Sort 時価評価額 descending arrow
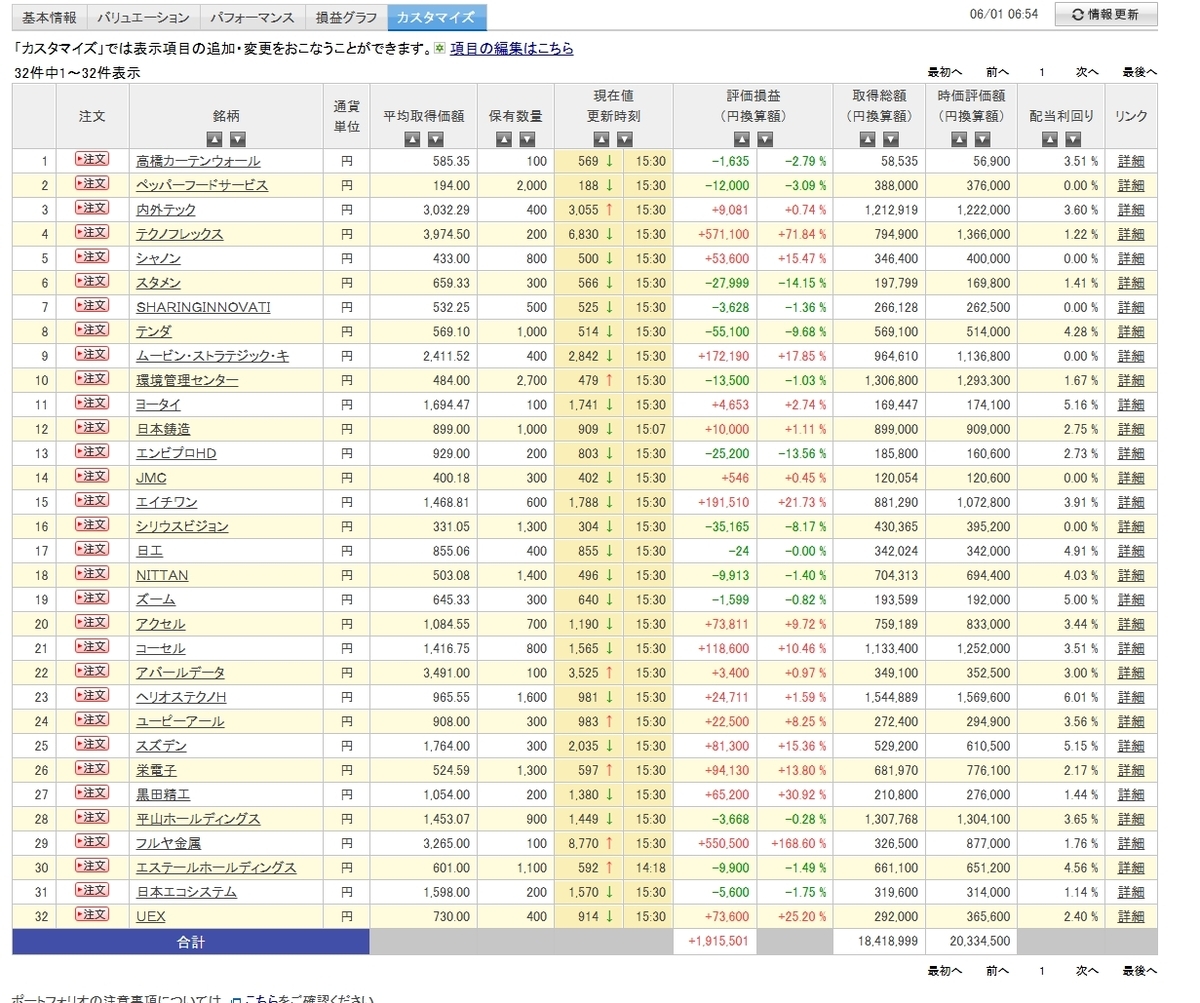1200x1003 pixels. coord(983,140)
